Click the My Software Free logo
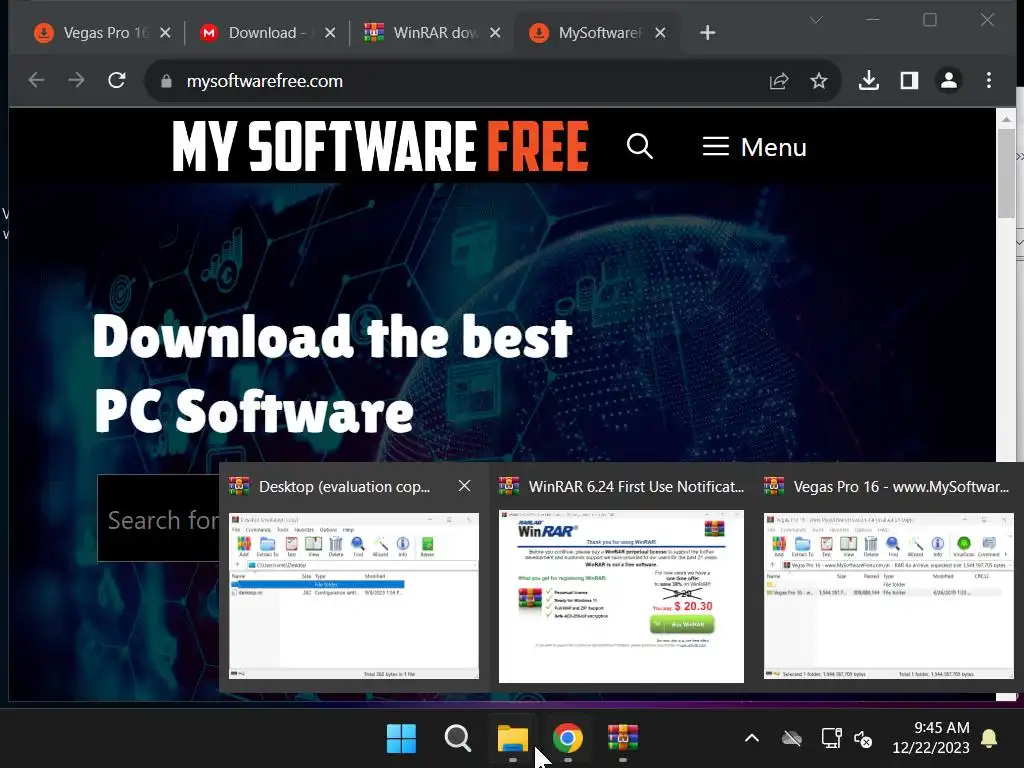The width and height of the screenshot is (1024, 768). [381, 146]
